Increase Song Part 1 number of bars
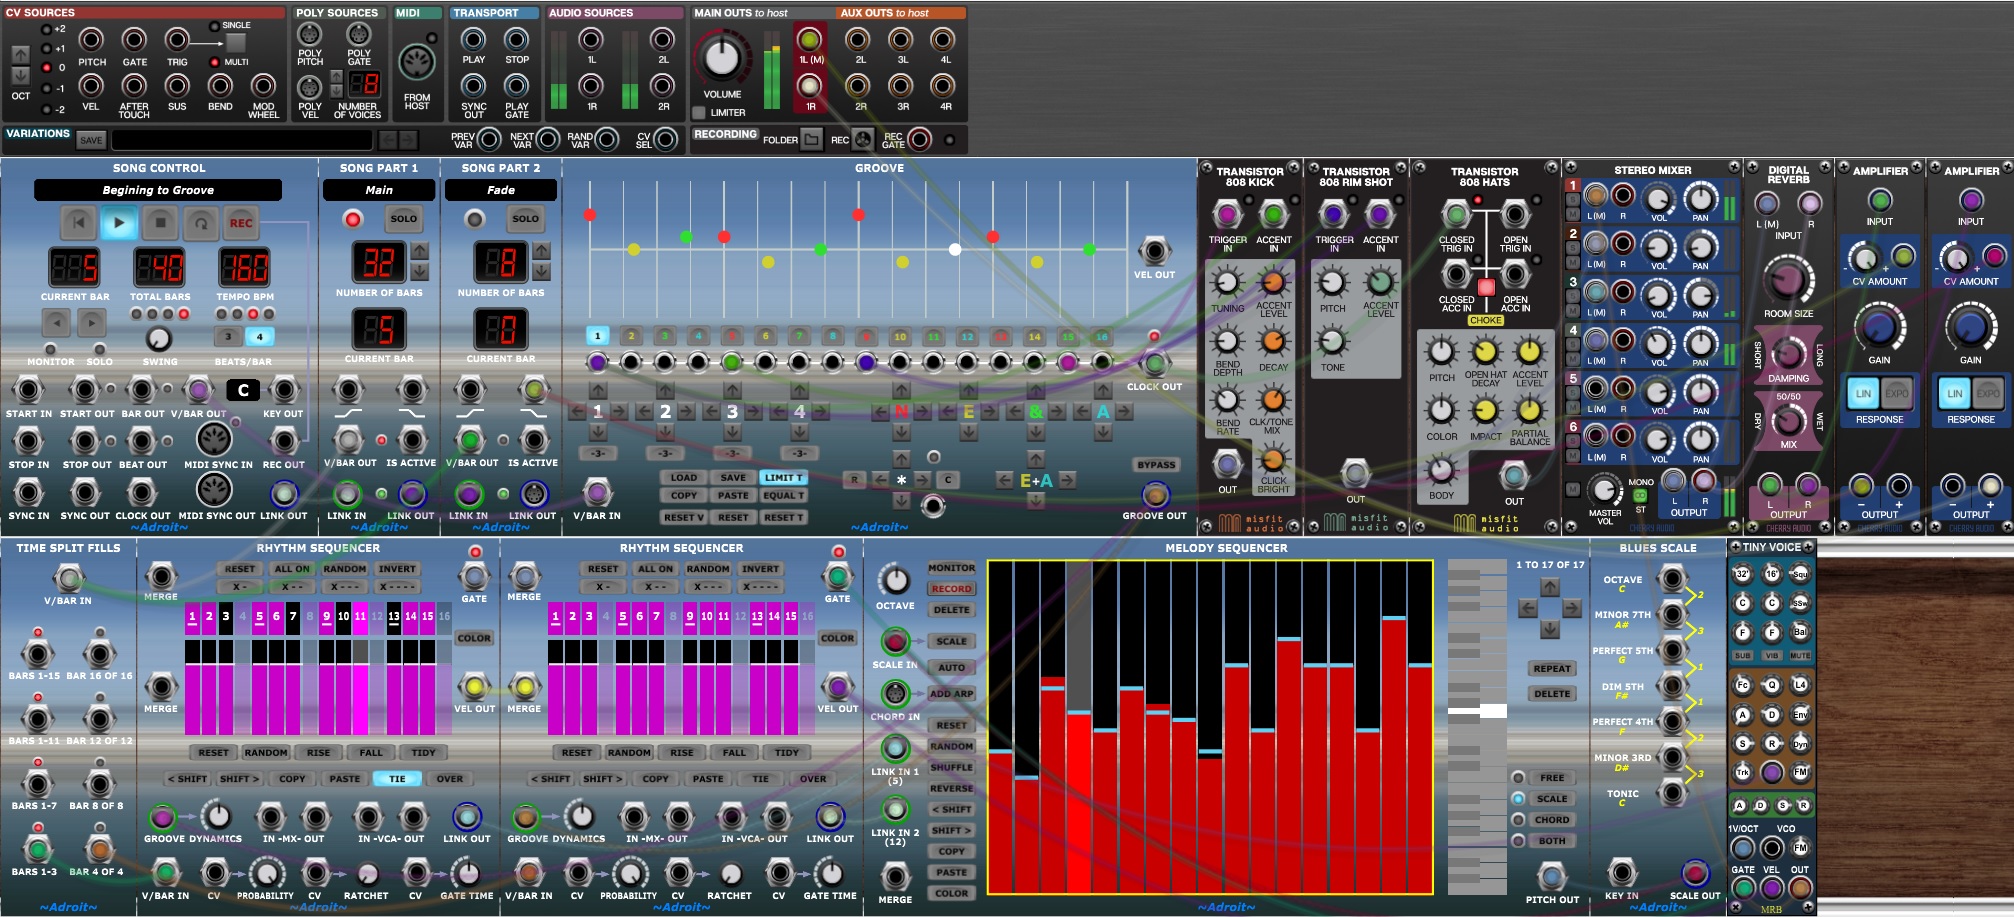Image resolution: width=2014 pixels, height=917 pixels. point(420,250)
